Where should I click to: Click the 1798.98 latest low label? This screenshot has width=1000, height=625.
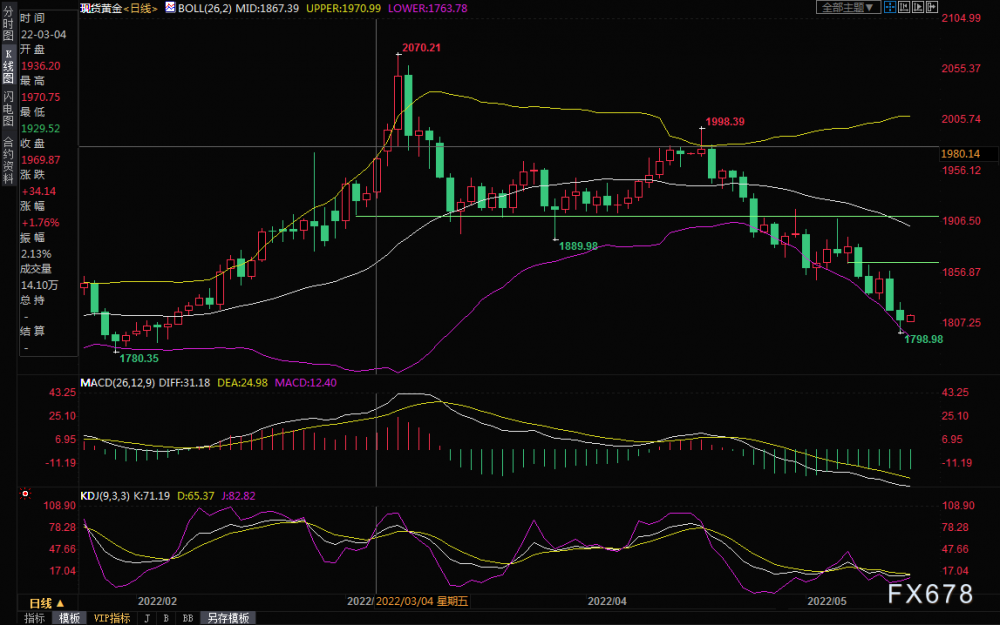click(x=923, y=339)
